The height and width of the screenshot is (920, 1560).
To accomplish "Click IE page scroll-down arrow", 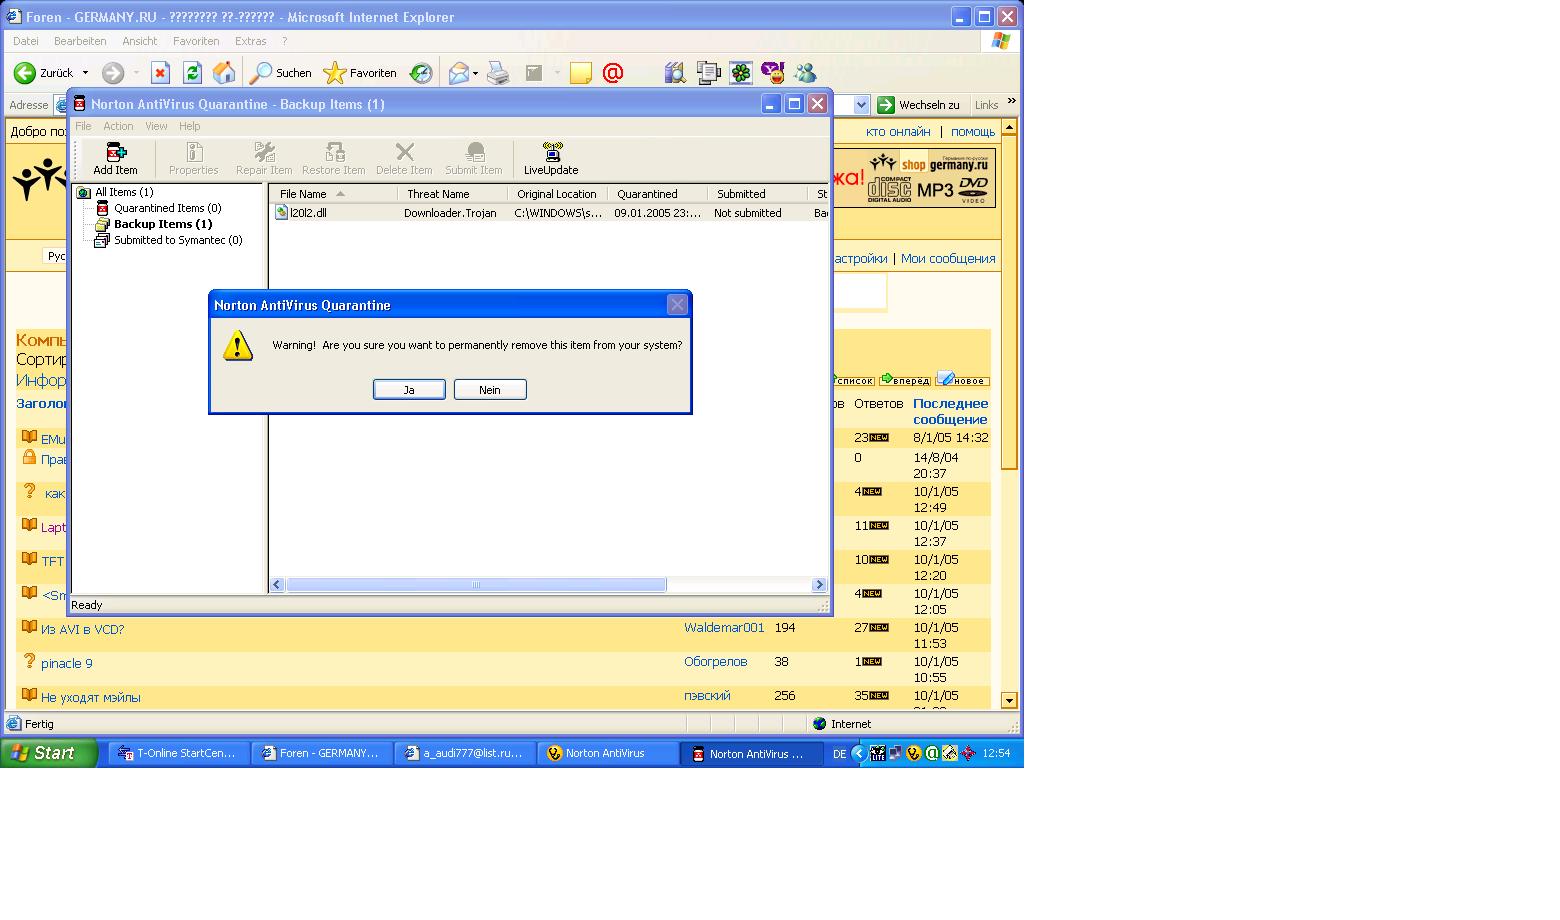I will [x=1009, y=701].
